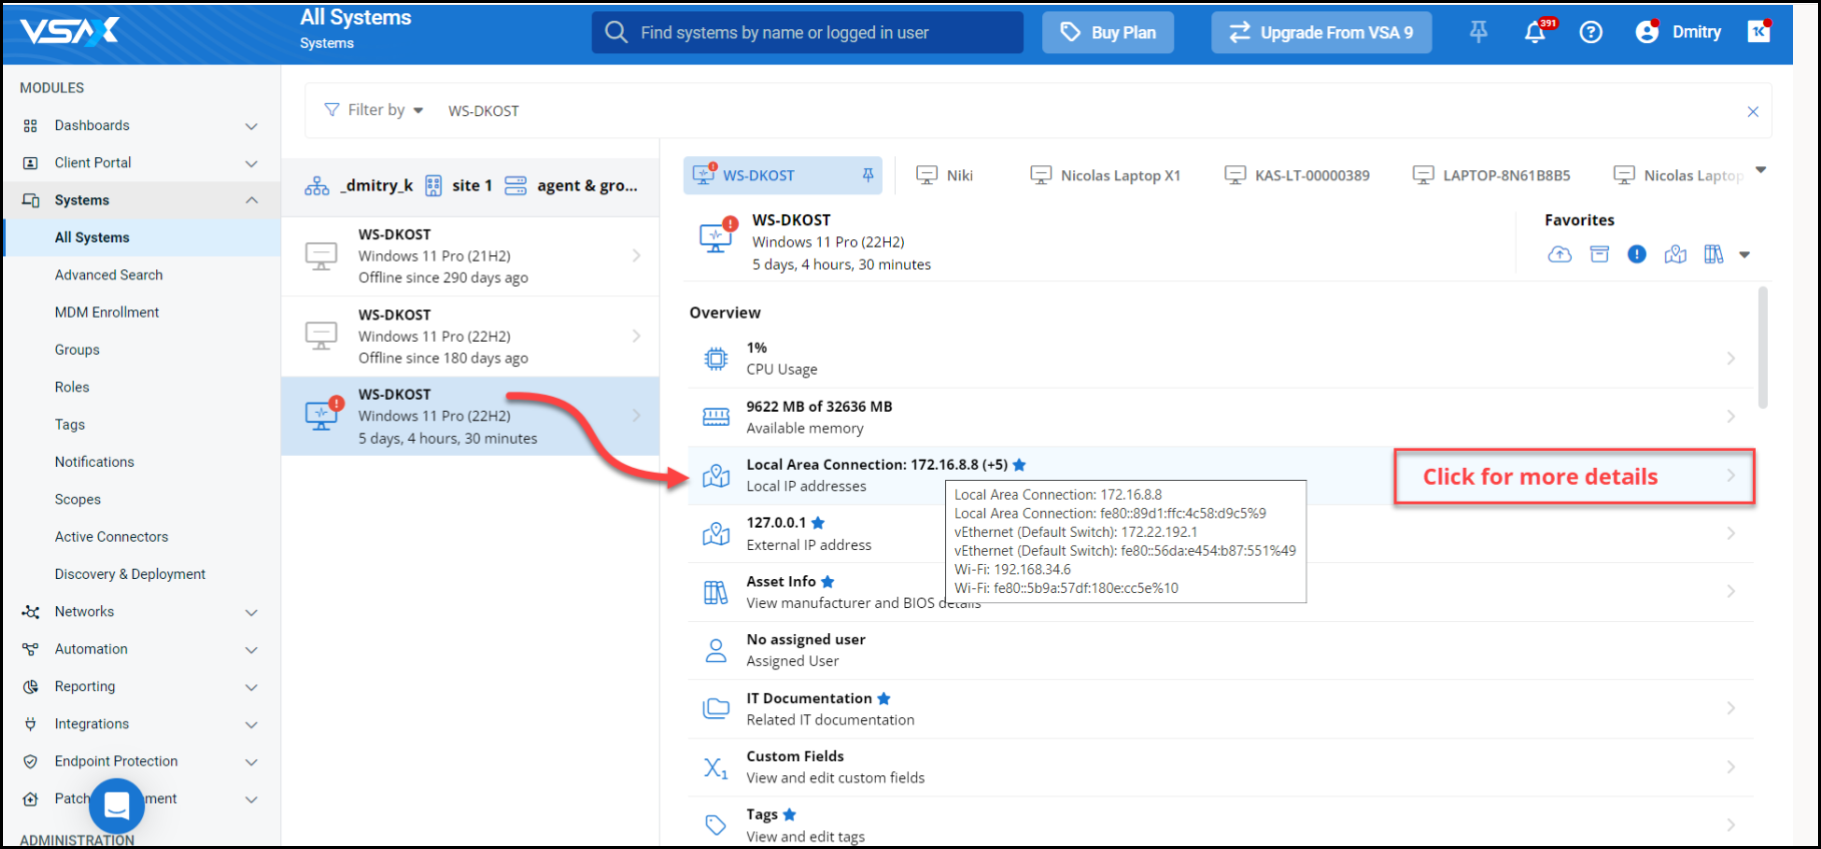Switch to the Niki tab
Image resolution: width=1821 pixels, height=849 pixels.
click(x=945, y=175)
